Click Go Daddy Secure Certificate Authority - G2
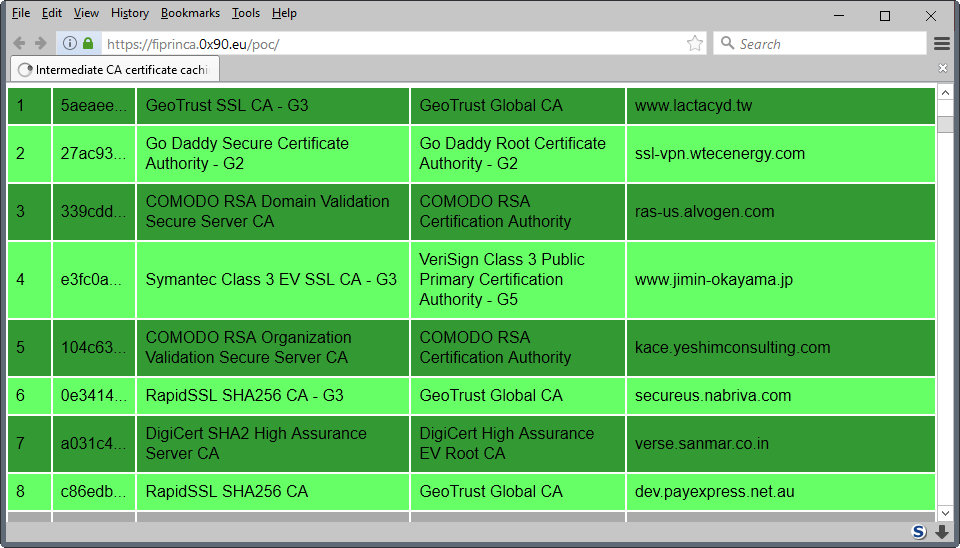This screenshot has height=548, width=960. (x=272, y=154)
